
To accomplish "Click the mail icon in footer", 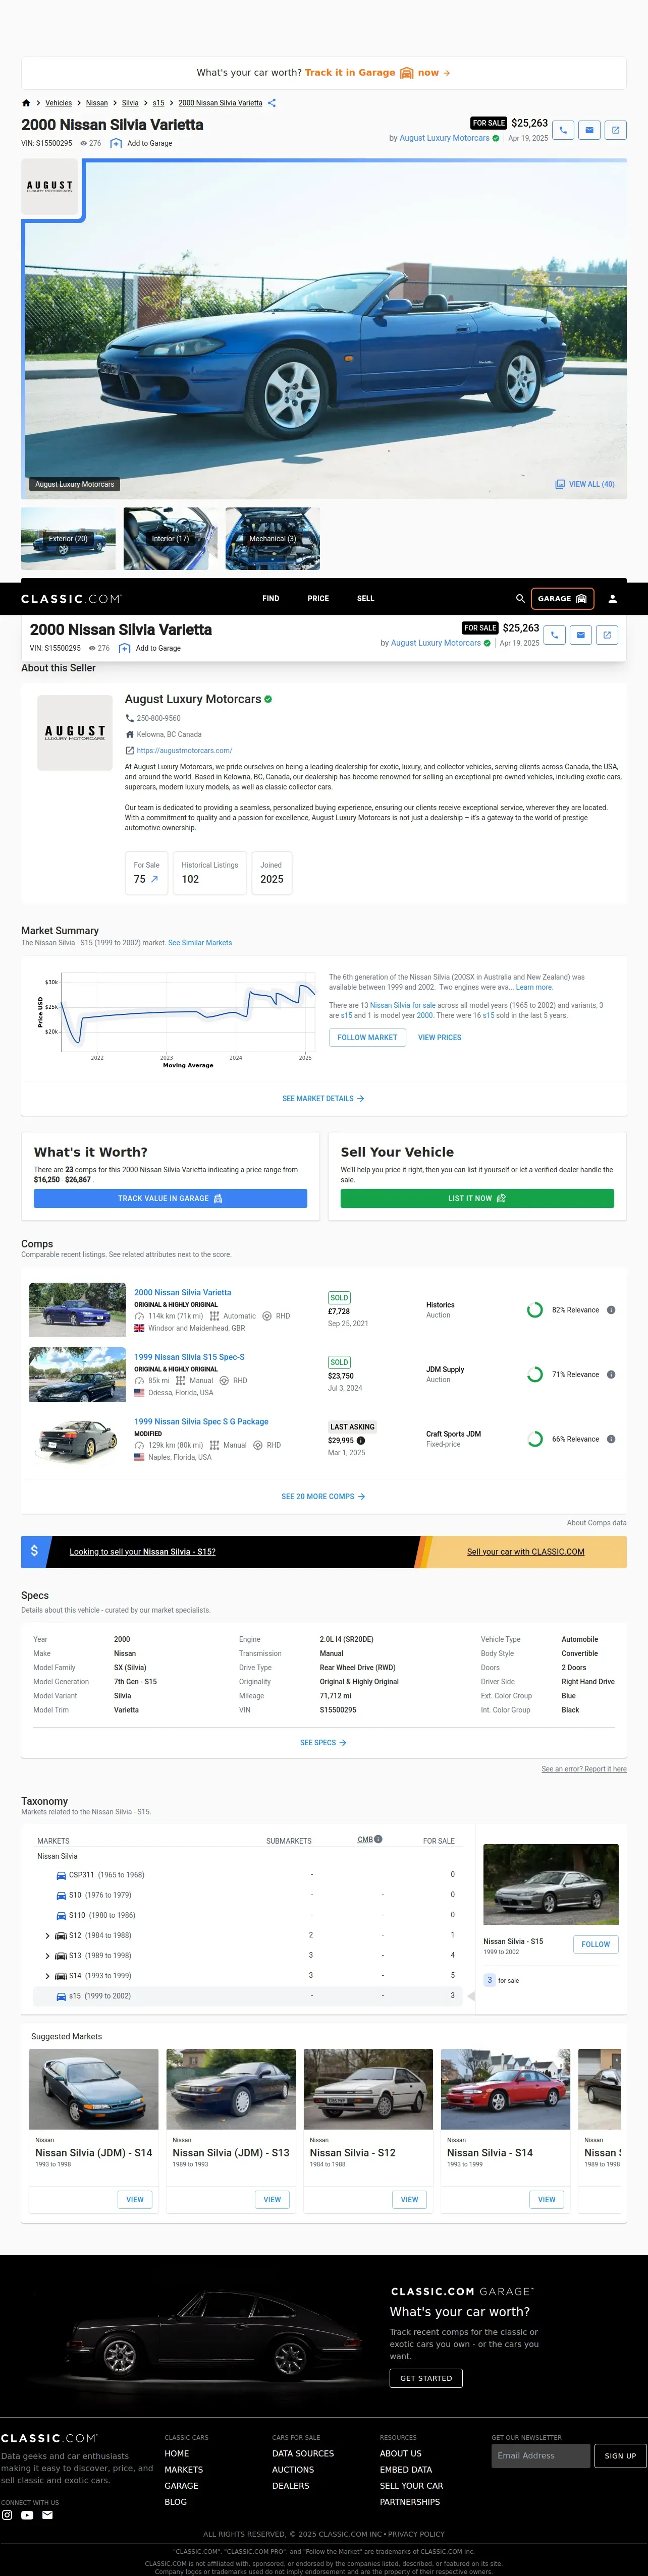I will tap(47, 2515).
